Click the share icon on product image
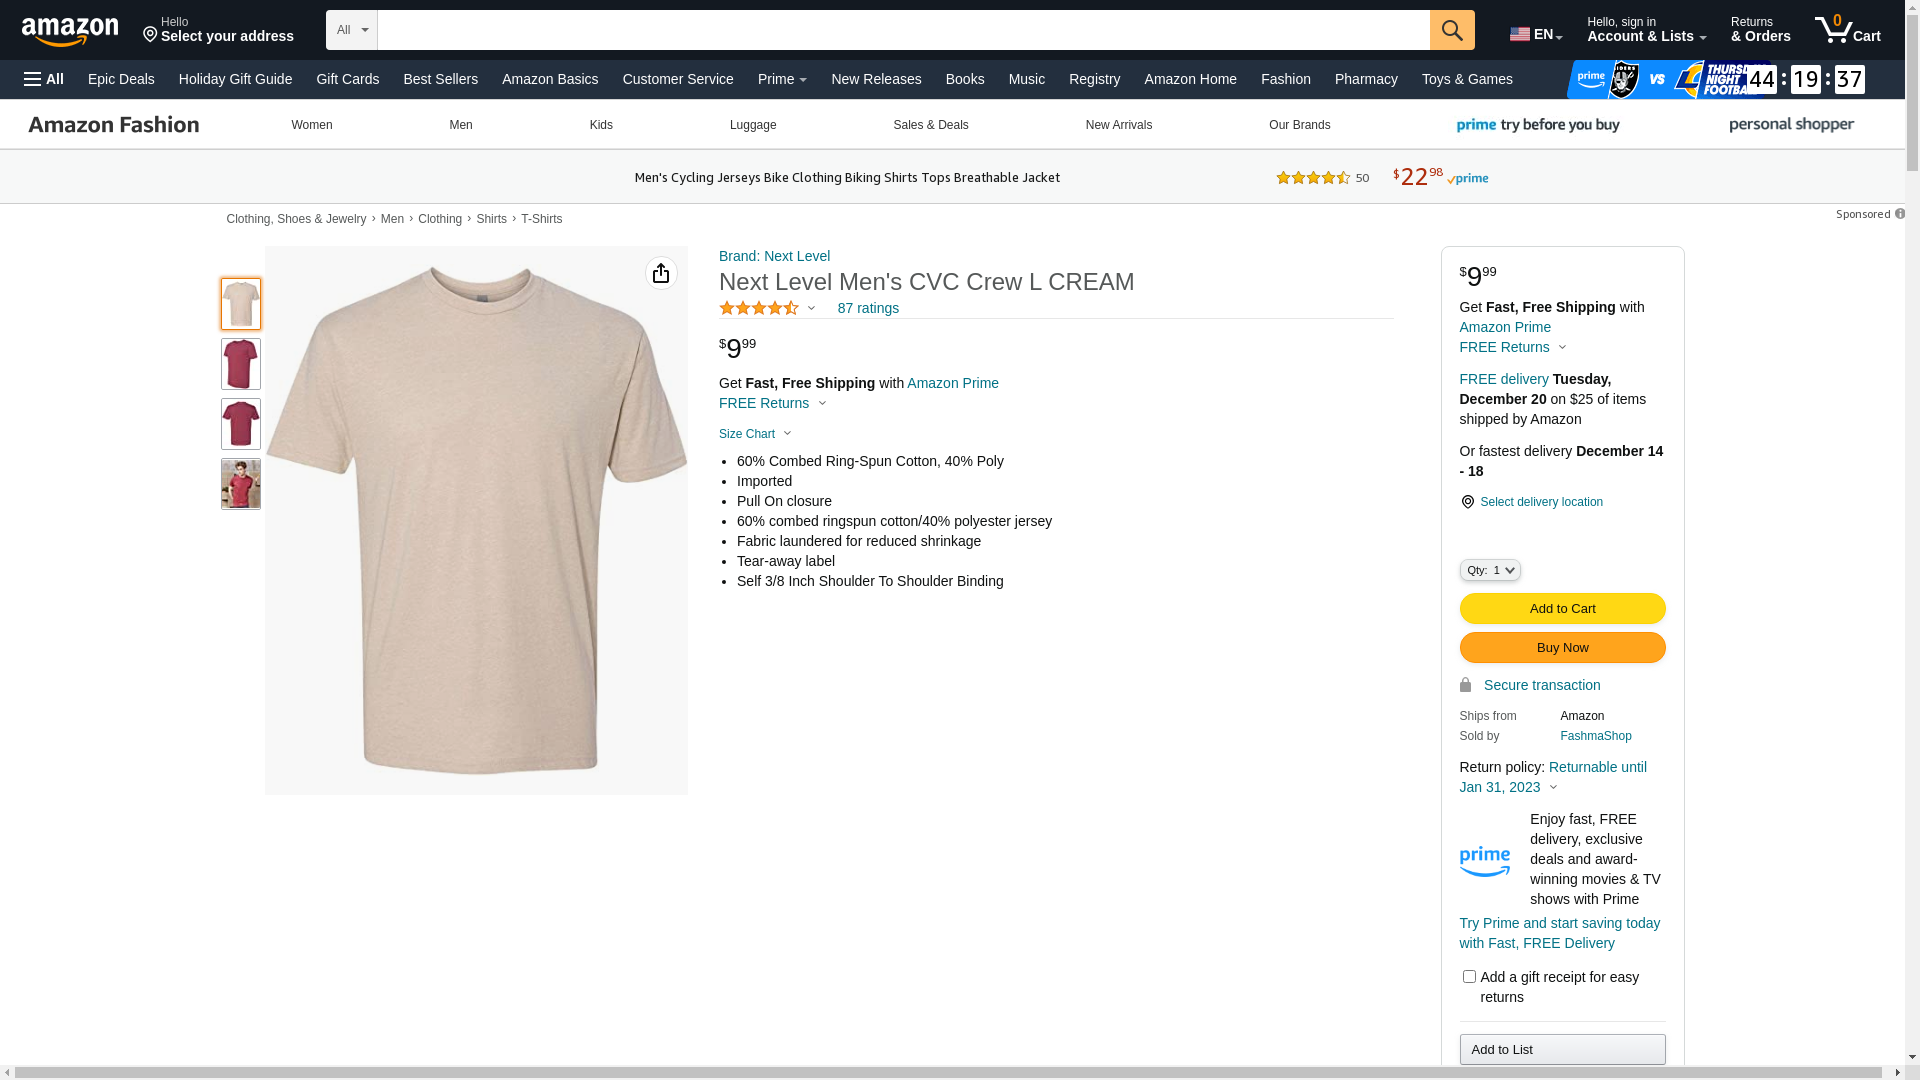 [x=661, y=273]
